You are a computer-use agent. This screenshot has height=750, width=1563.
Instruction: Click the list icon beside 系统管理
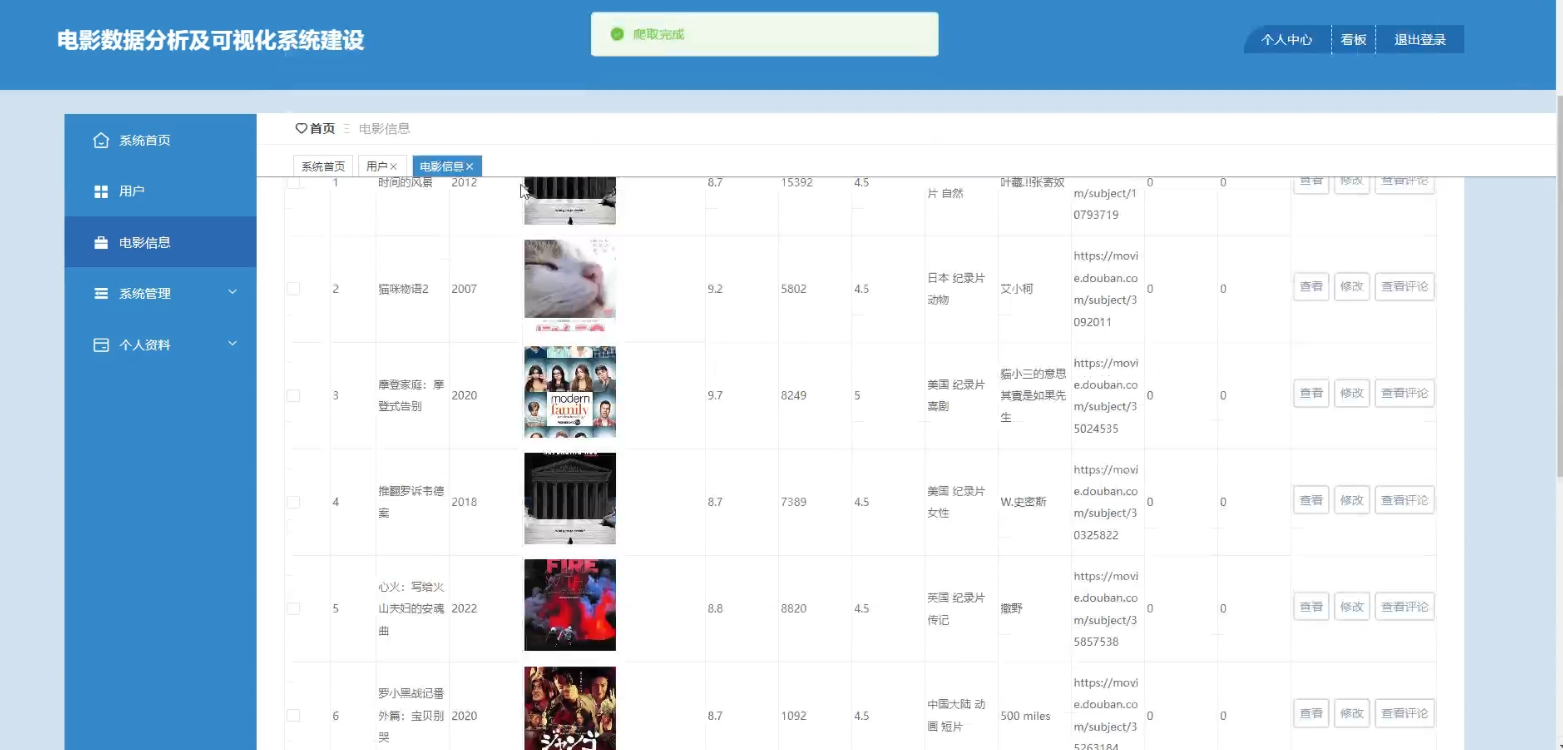click(x=101, y=293)
